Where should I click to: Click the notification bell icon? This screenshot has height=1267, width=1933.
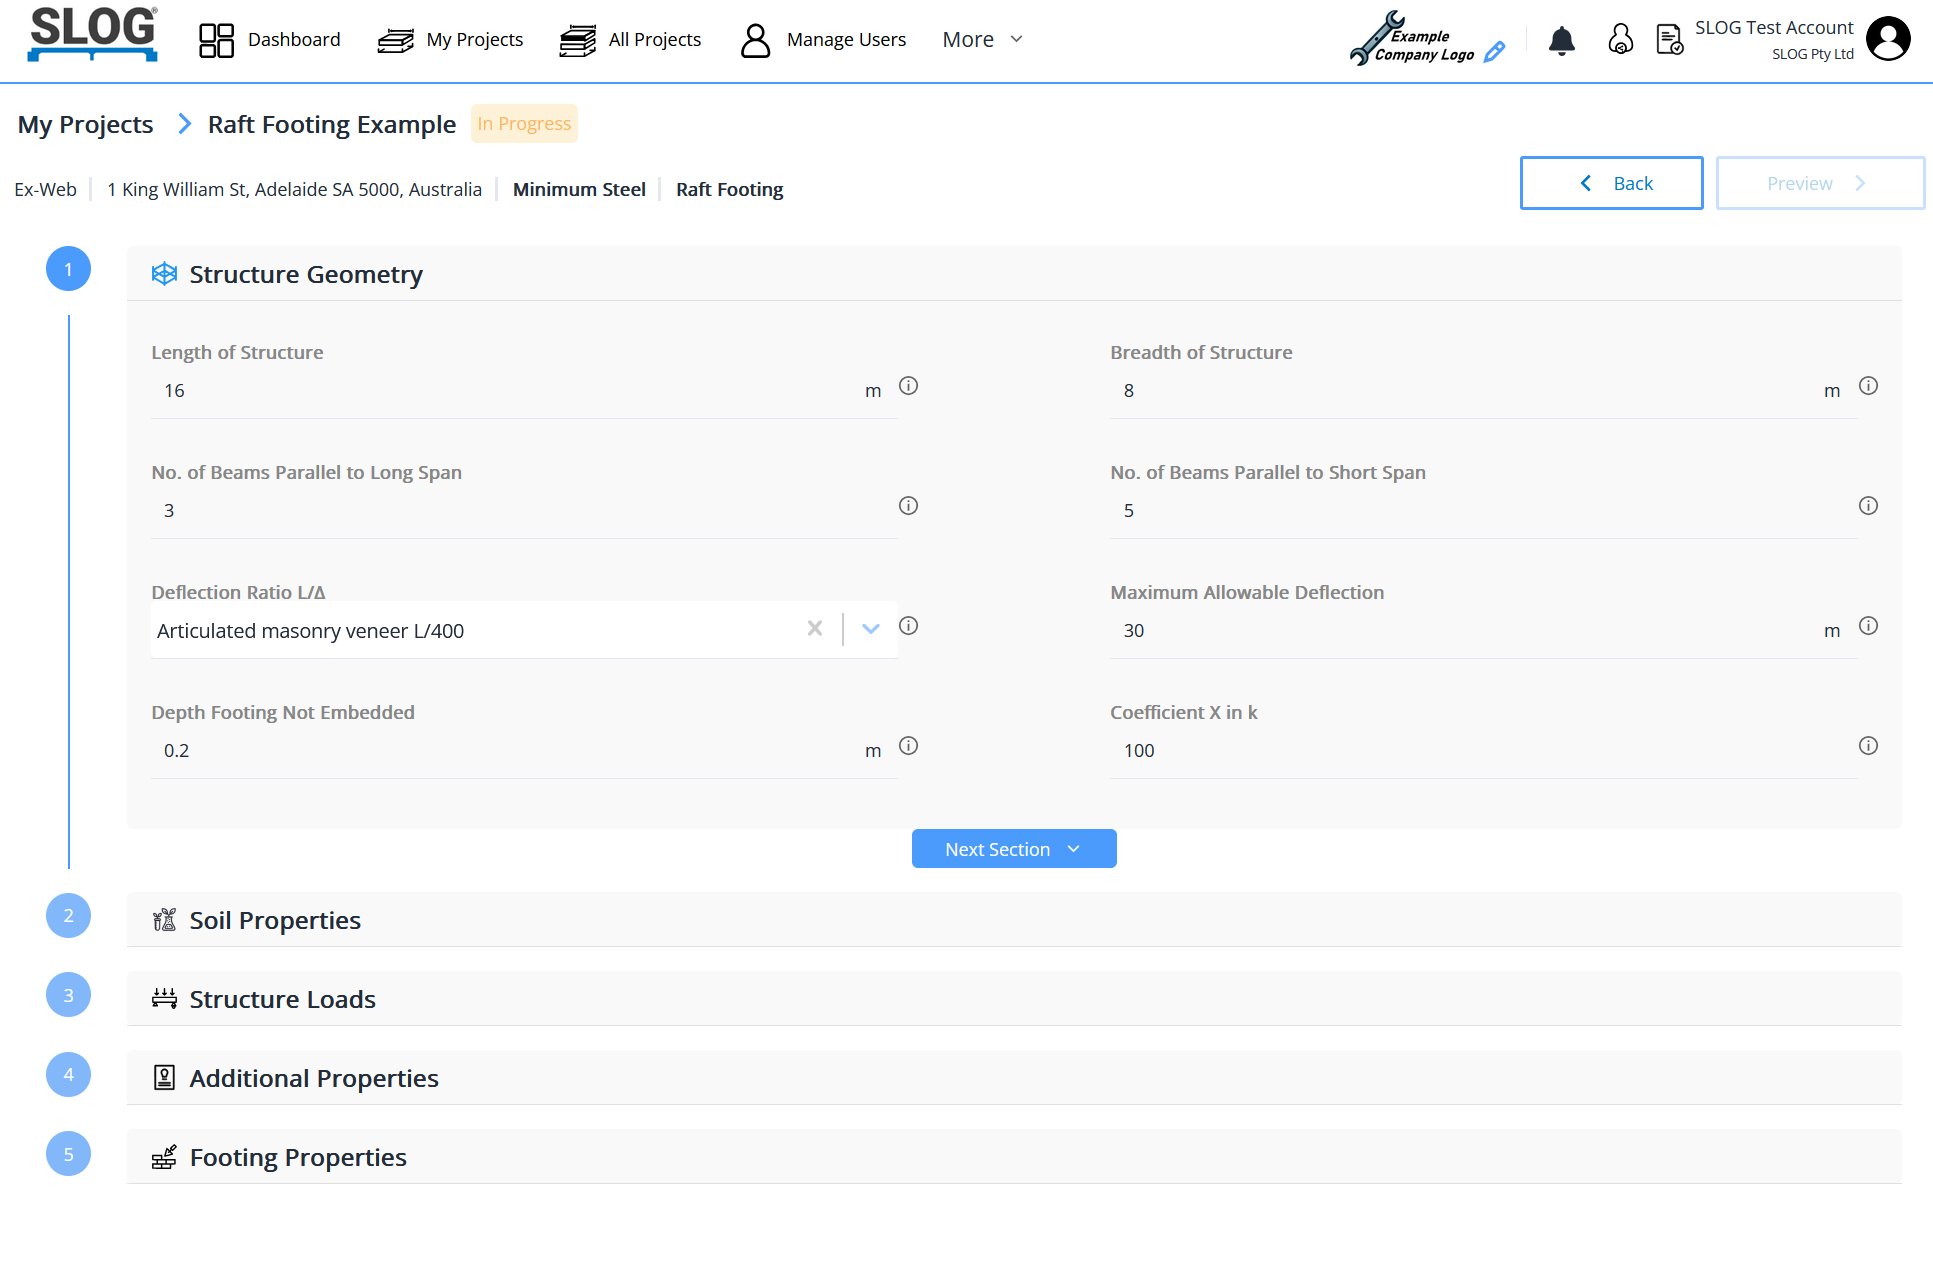click(x=1561, y=41)
